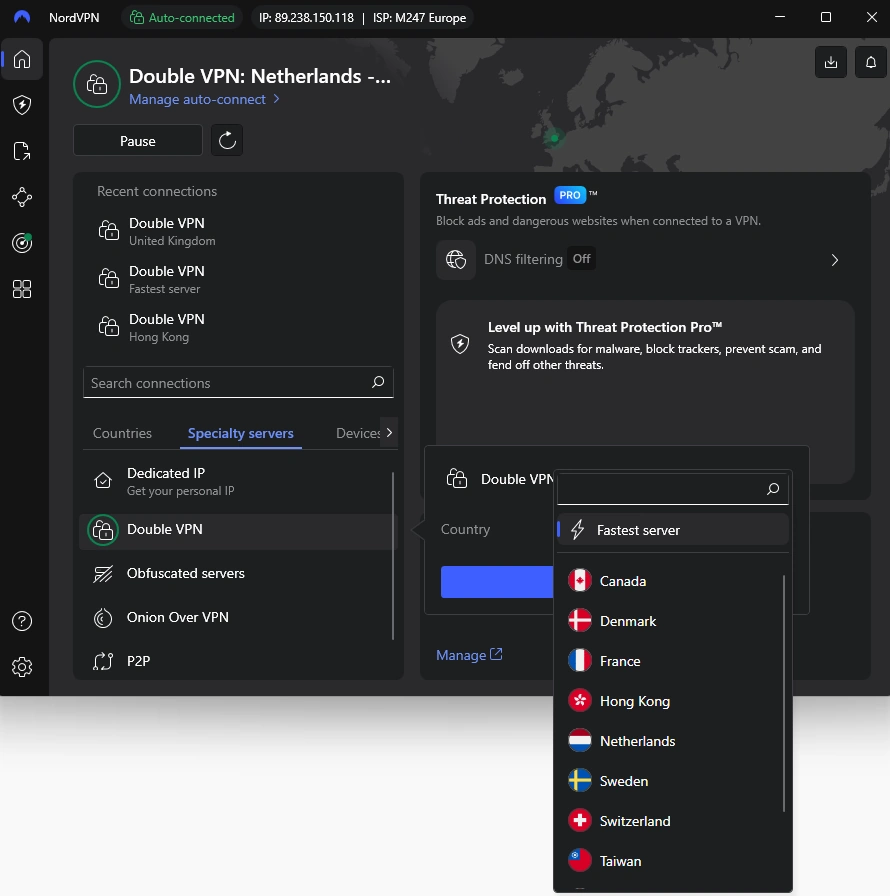Click Hong Kong flag icon
The height and width of the screenshot is (896, 890).
pos(580,701)
